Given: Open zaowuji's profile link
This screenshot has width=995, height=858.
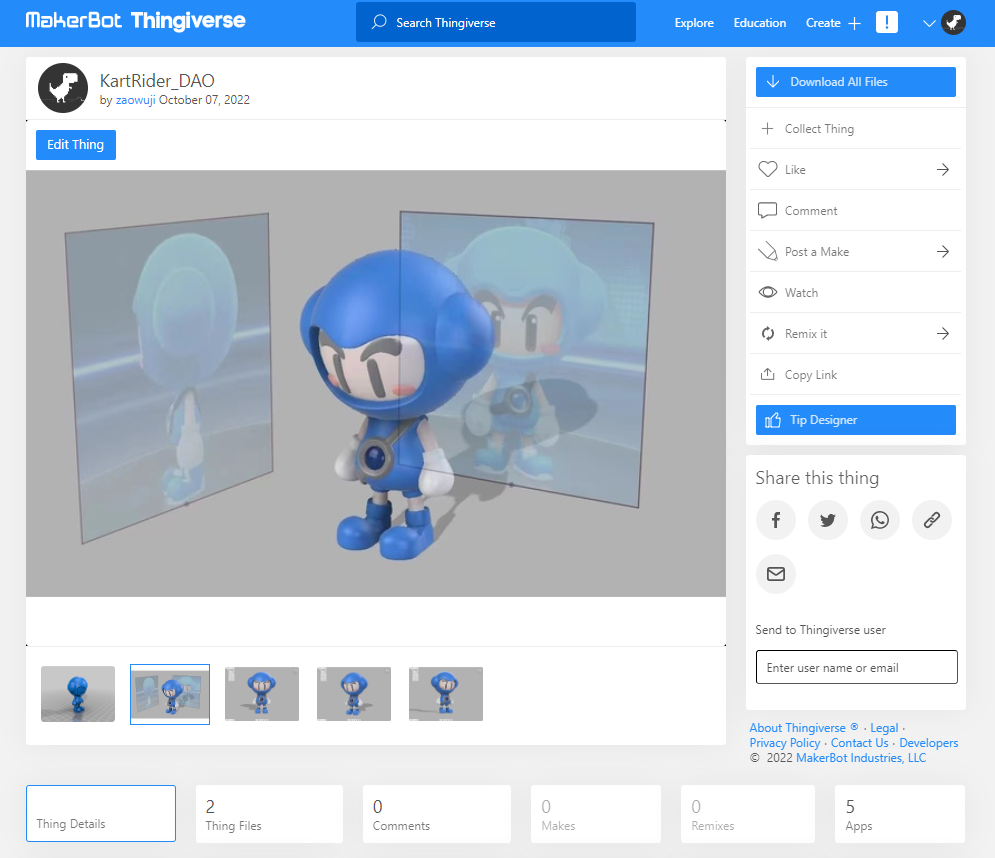Looking at the screenshot, I should 135,100.
